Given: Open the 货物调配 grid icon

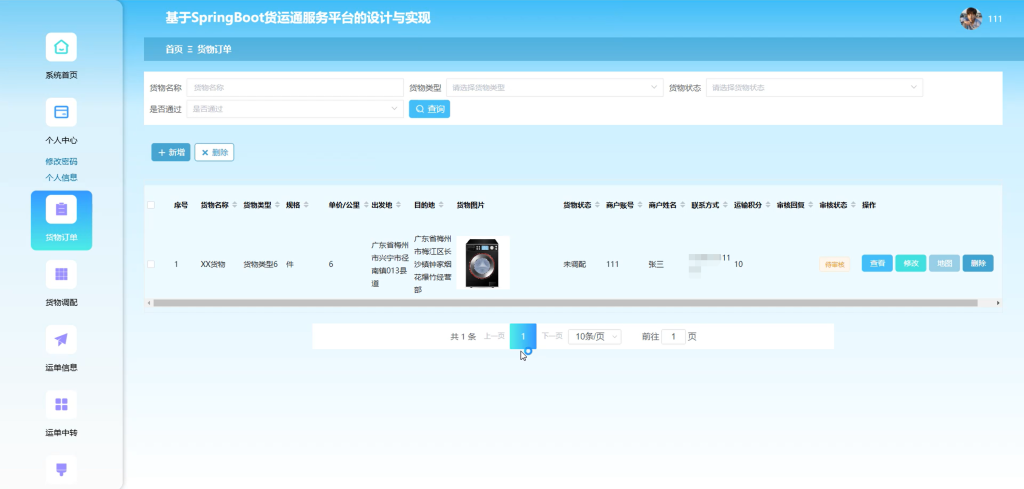Looking at the screenshot, I should (61, 274).
